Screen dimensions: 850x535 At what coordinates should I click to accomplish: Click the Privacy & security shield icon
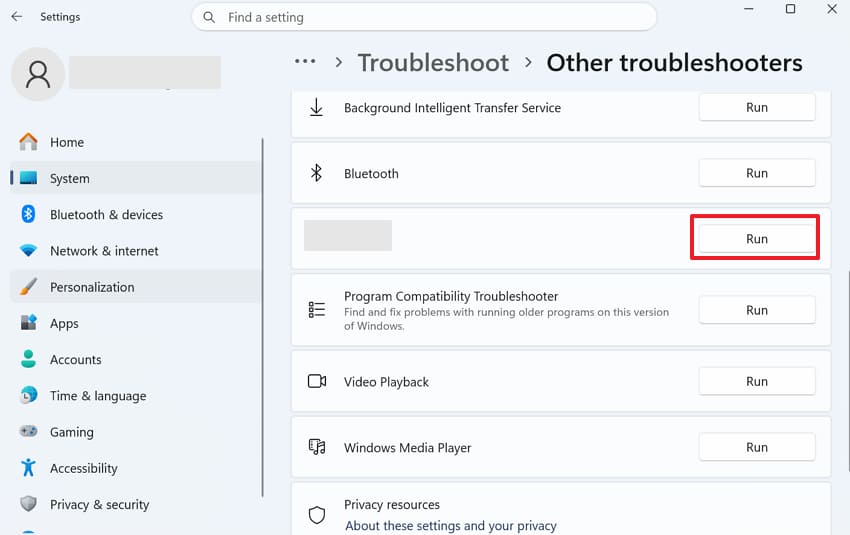coord(28,504)
